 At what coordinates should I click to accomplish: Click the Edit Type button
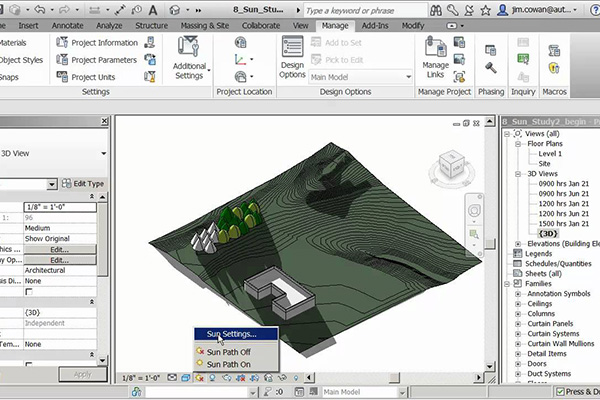(83, 184)
